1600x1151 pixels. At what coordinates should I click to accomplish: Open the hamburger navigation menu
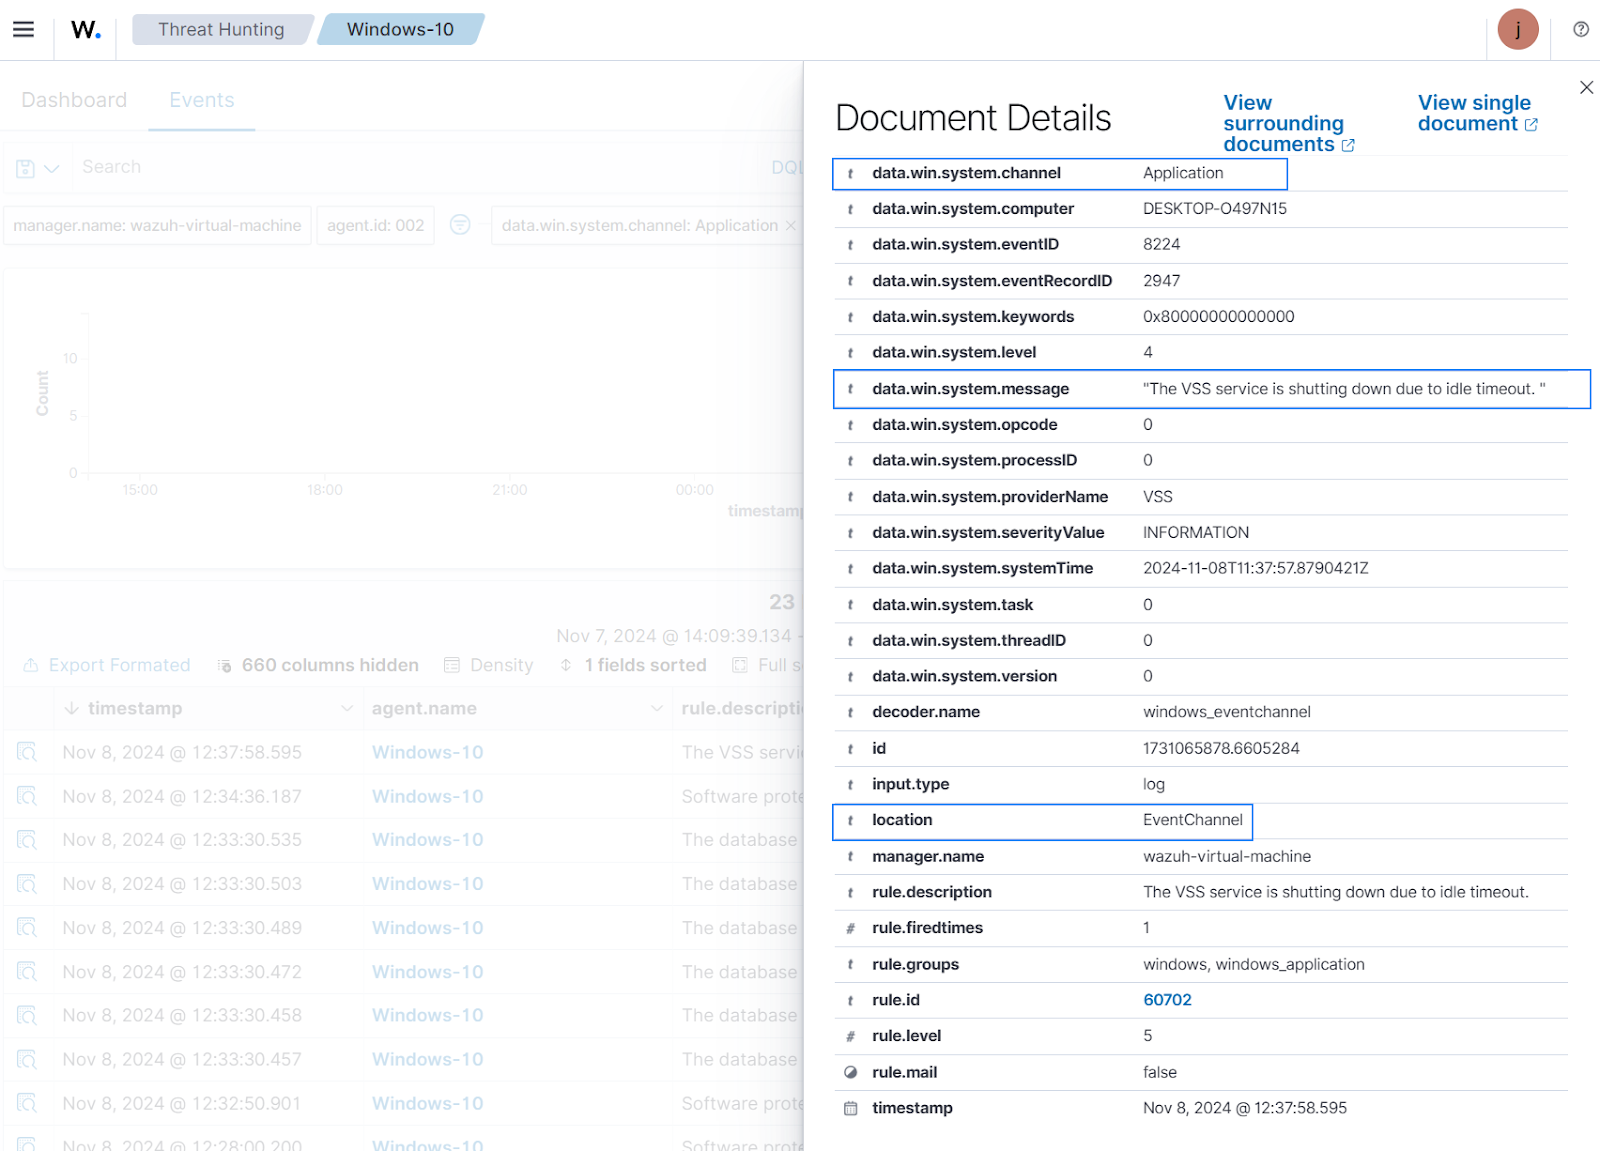23,29
